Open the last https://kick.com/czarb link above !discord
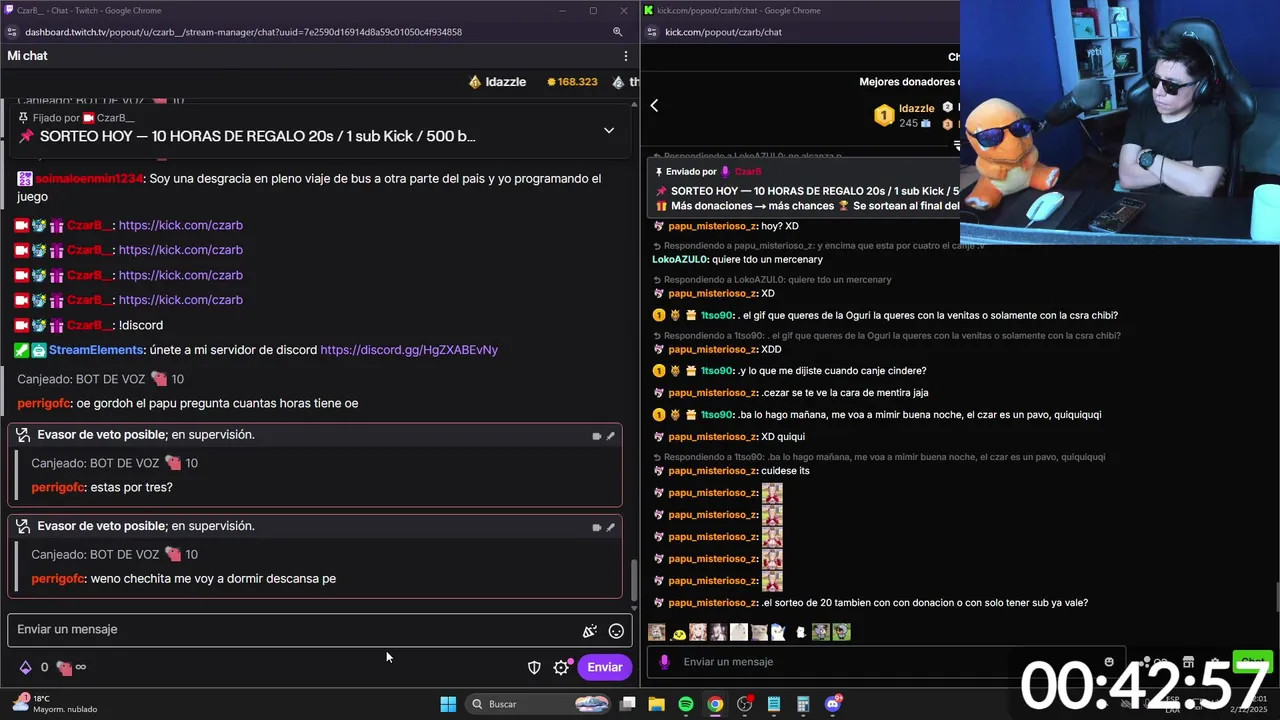 pyautogui.click(x=181, y=300)
